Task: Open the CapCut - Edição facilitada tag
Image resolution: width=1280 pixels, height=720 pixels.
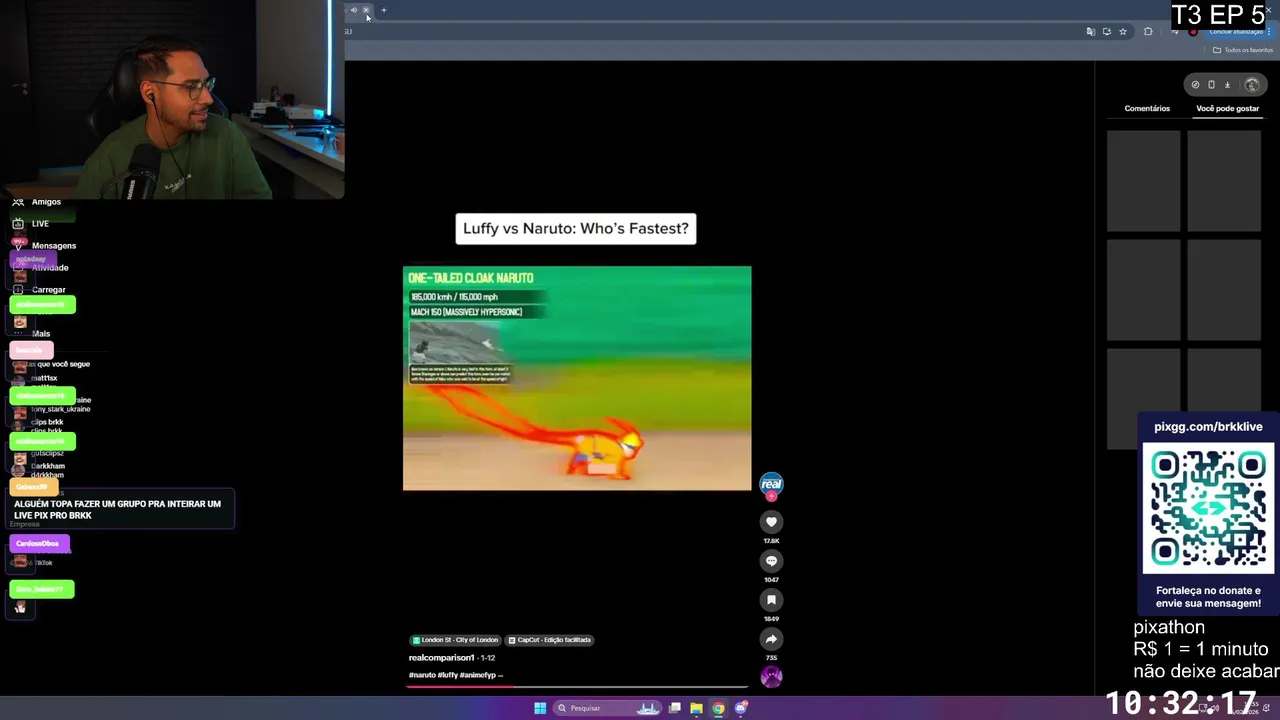Action: tap(550, 640)
